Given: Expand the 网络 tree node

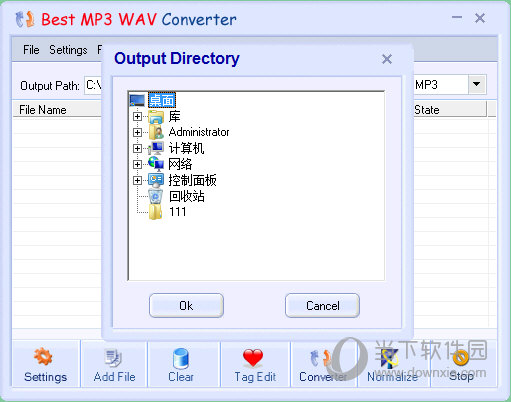Looking at the screenshot, I should (137, 164).
